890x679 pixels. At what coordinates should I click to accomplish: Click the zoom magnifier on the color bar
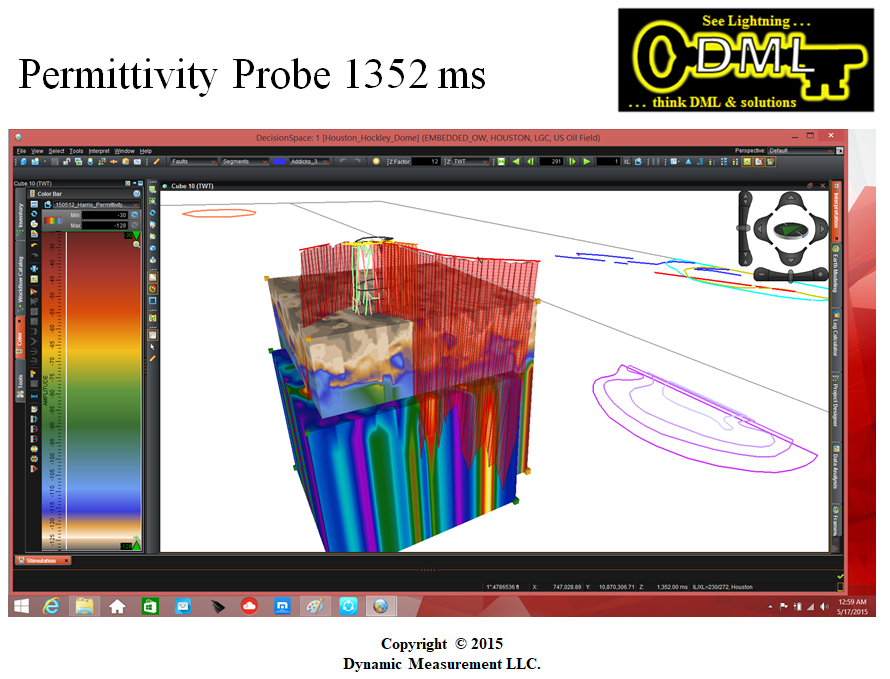[137, 244]
